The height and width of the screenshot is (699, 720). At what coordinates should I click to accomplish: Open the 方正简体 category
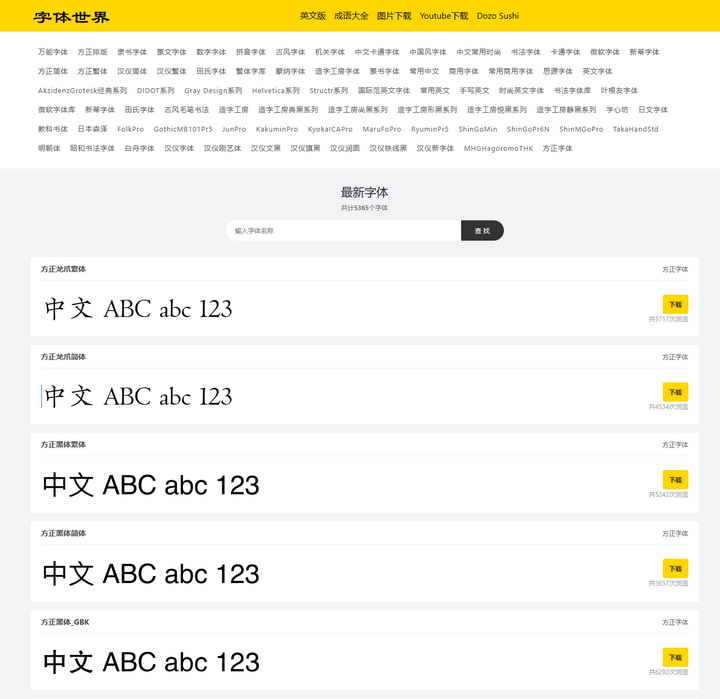53,71
